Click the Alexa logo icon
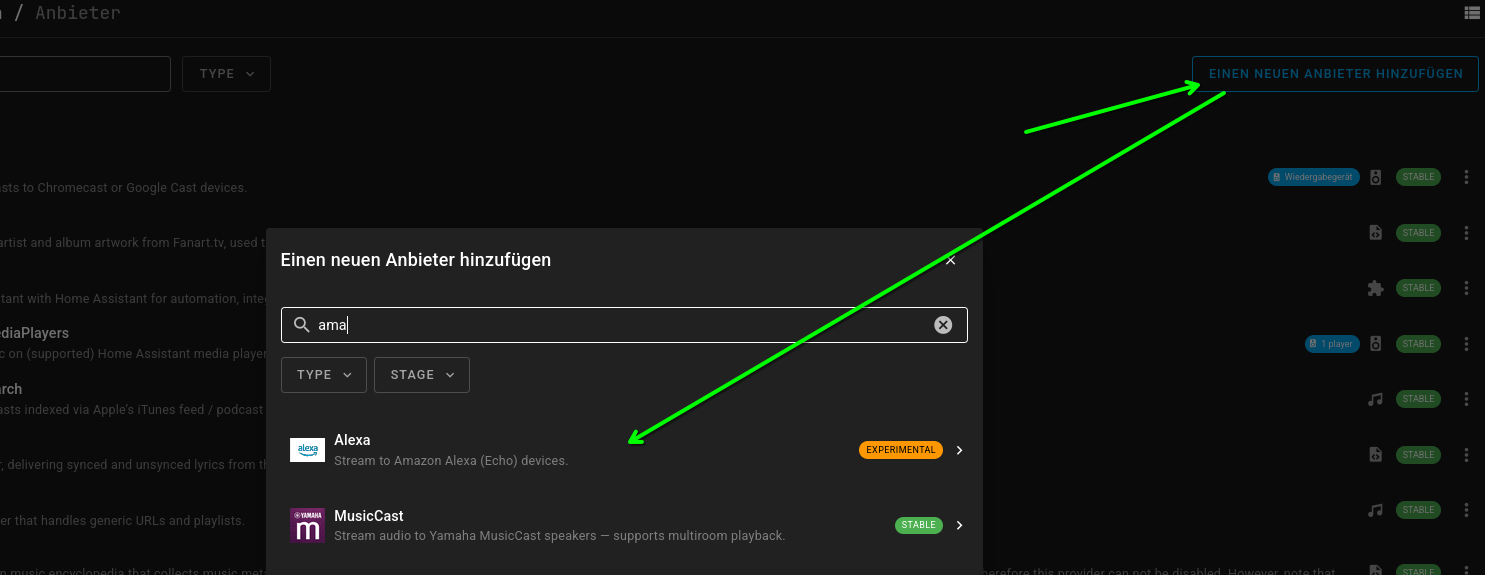Screen dimensions: 1485x575 coord(307,450)
